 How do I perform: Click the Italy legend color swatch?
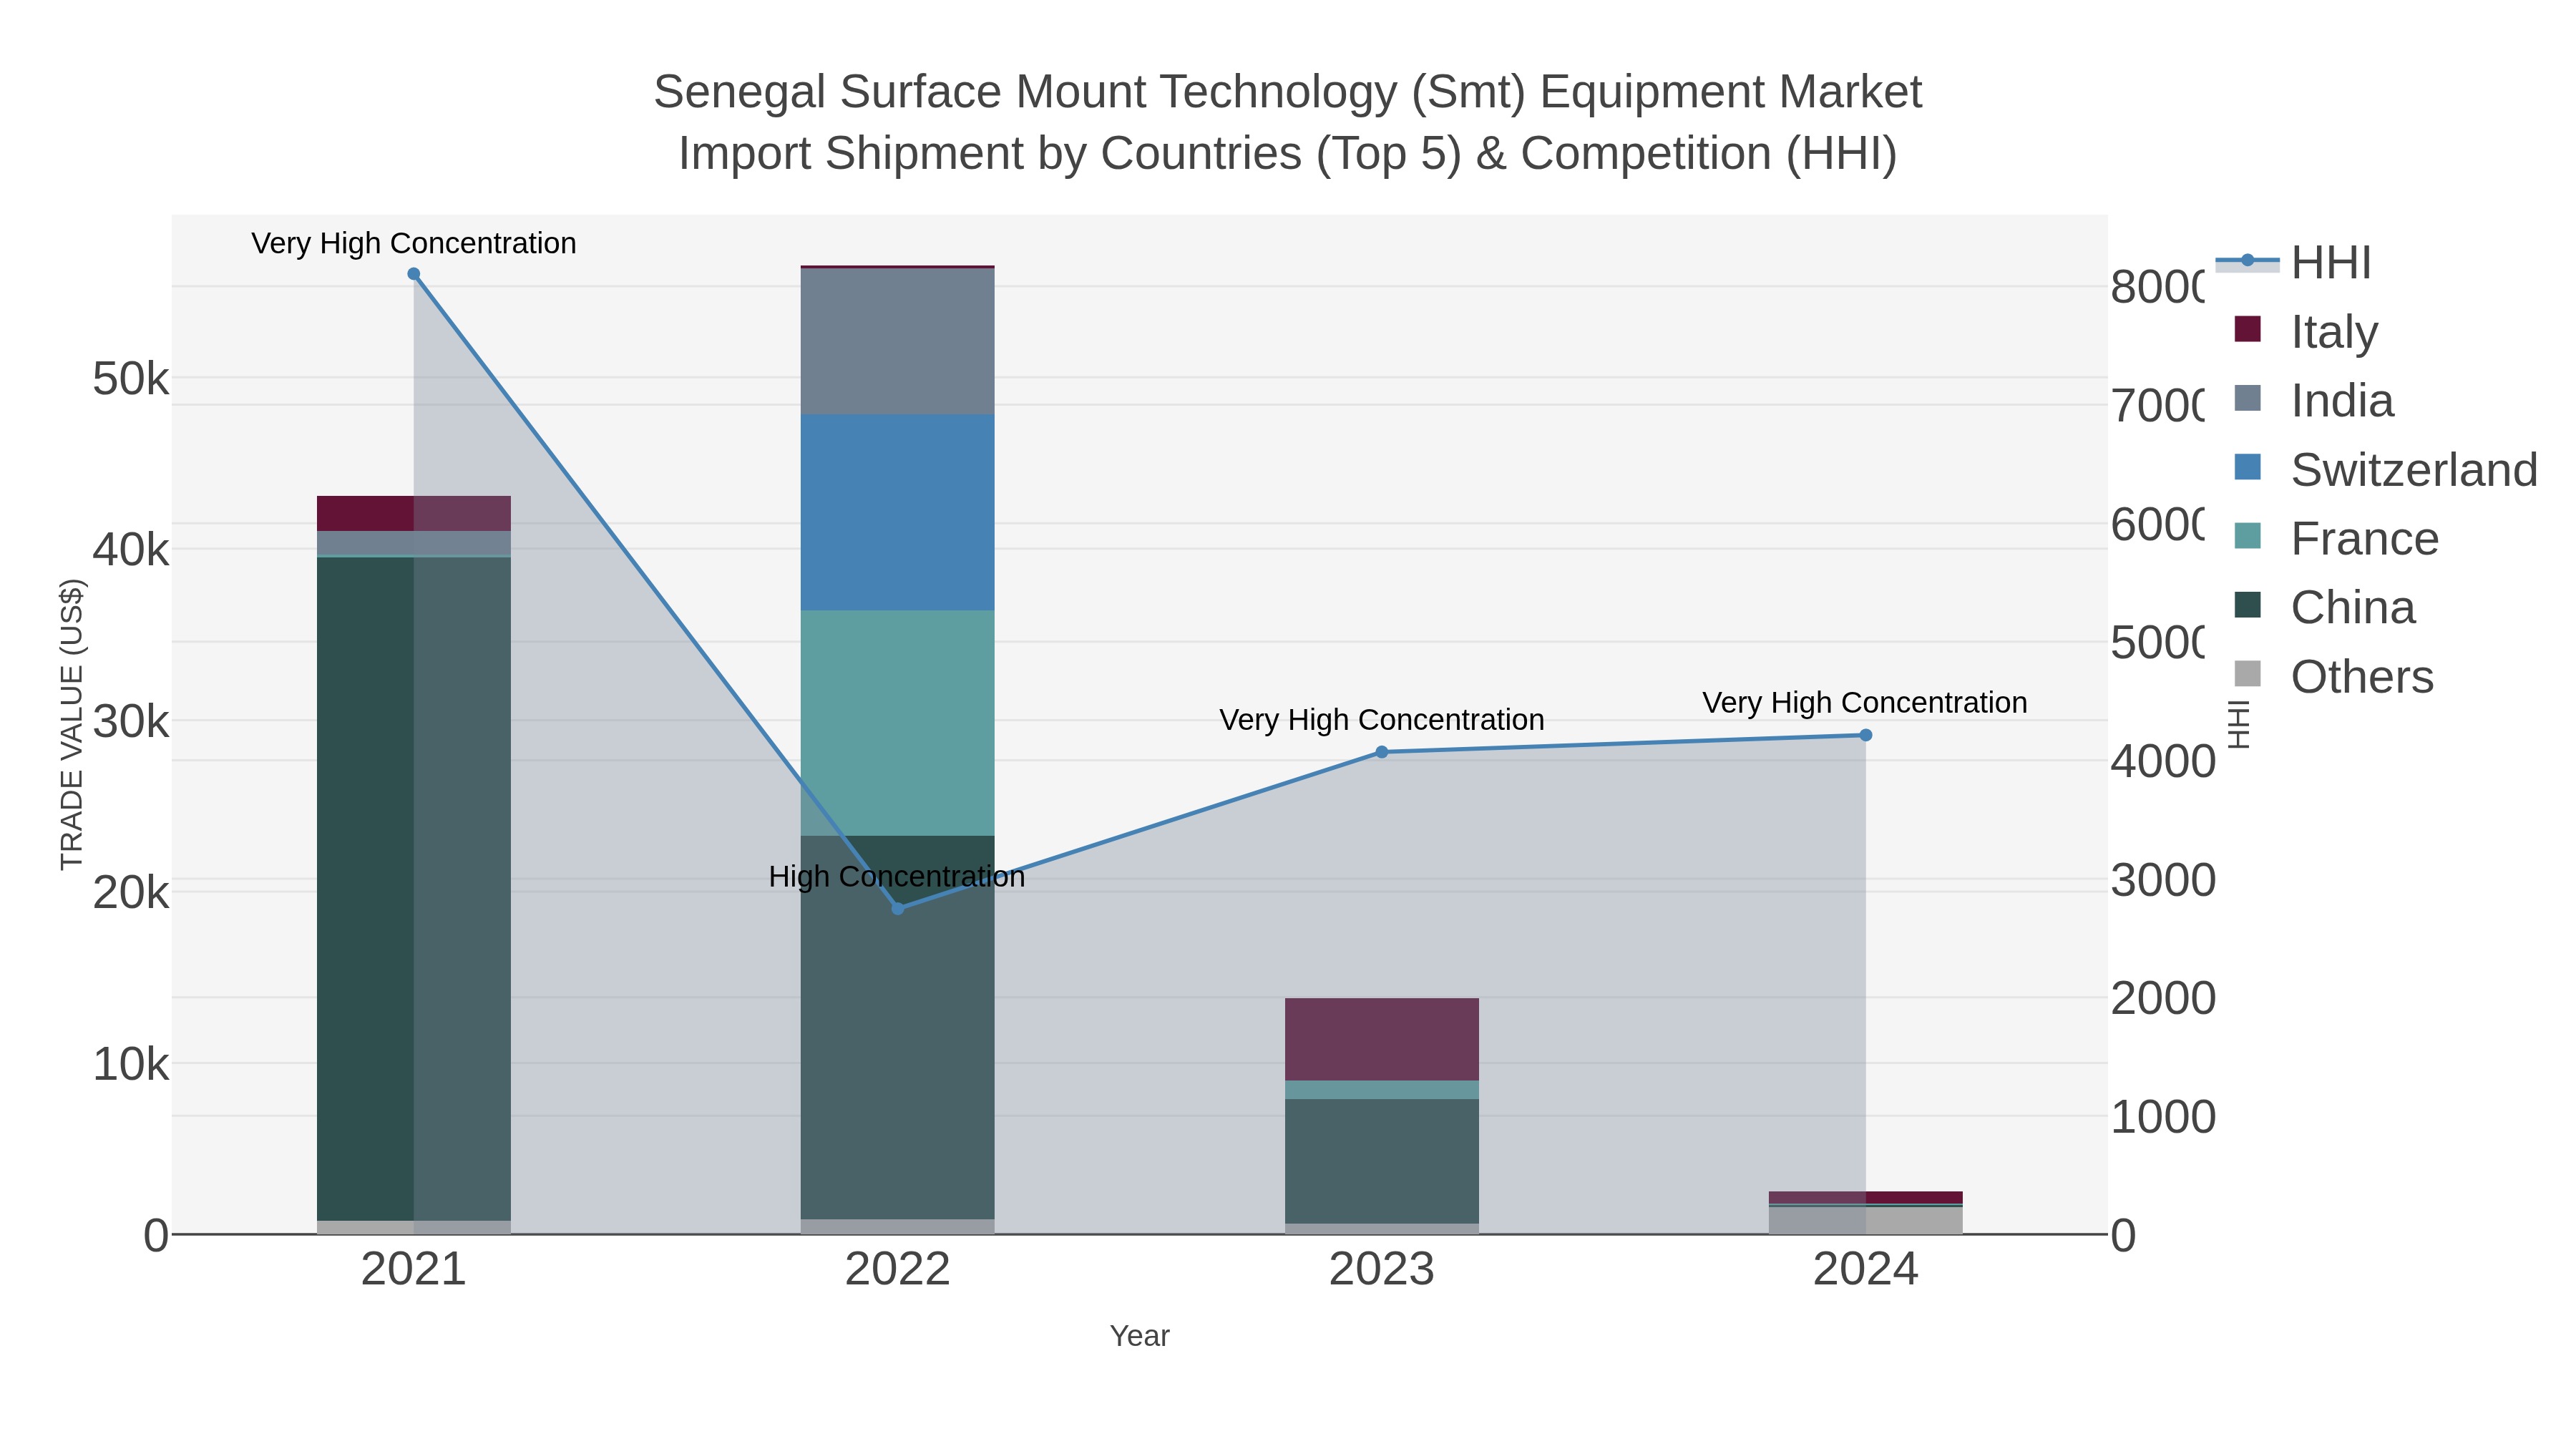(x=2247, y=329)
